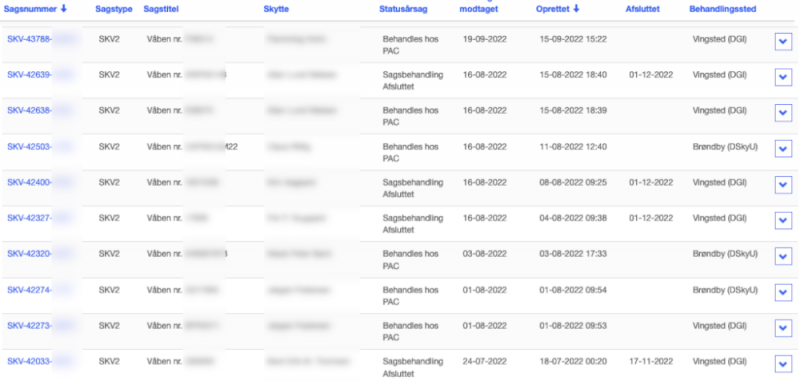Show options for case SKV-42274
The image size is (800, 381).
point(783,292)
